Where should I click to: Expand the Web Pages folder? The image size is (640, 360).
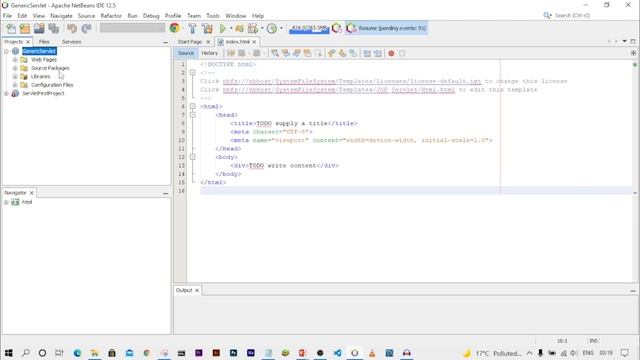pos(15,60)
